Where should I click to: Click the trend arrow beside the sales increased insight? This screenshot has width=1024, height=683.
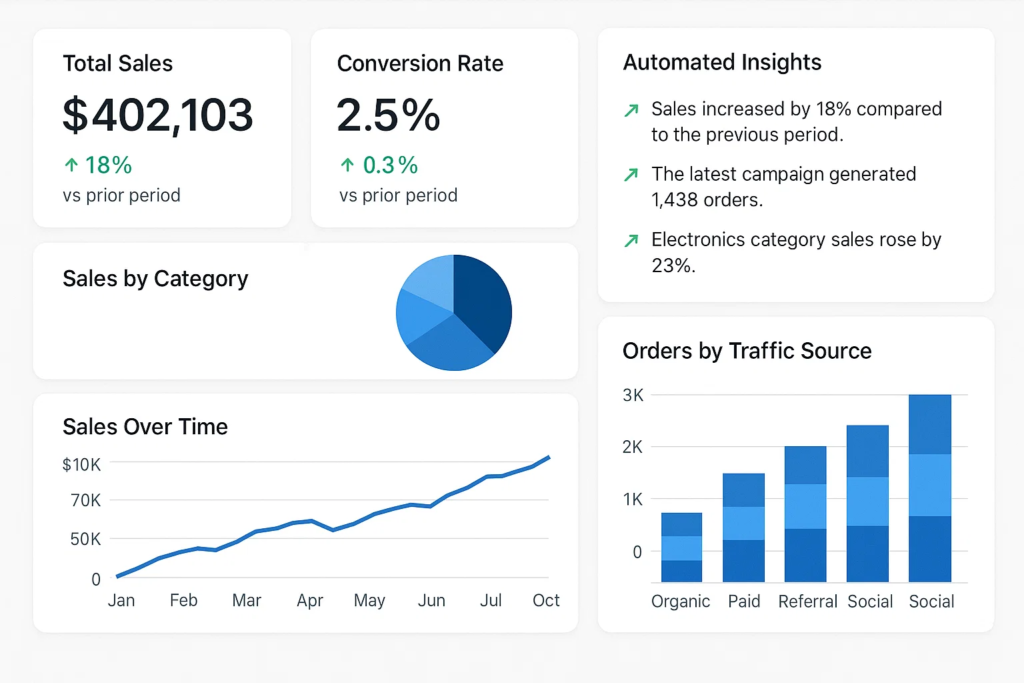(x=630, y=110)
